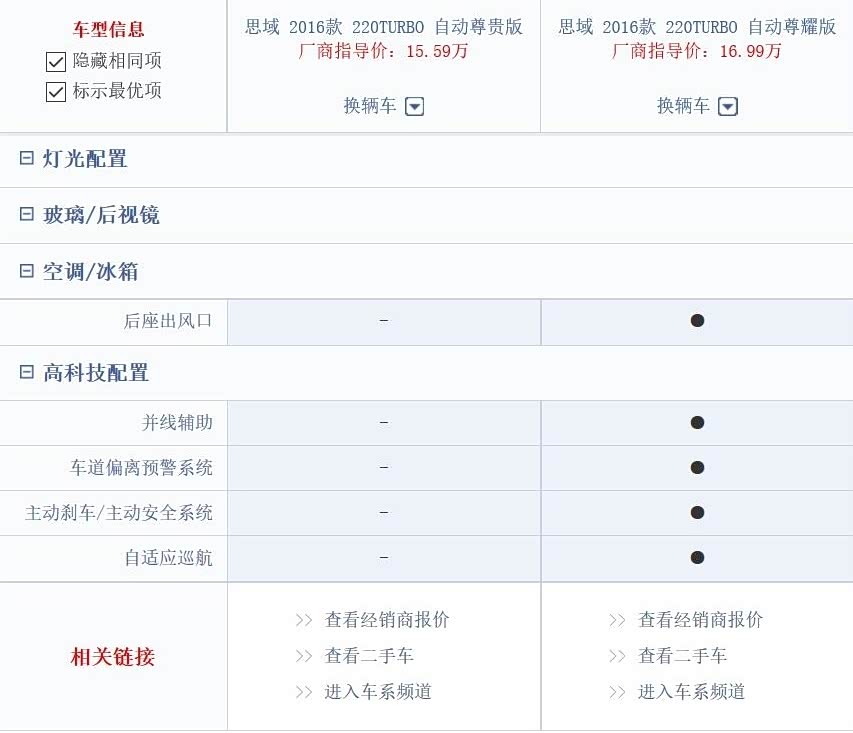Click the 后座出风口 equipped dot for 尊耀版
Viewport: 853px width, 733px height.
click(x=697, y=321)
